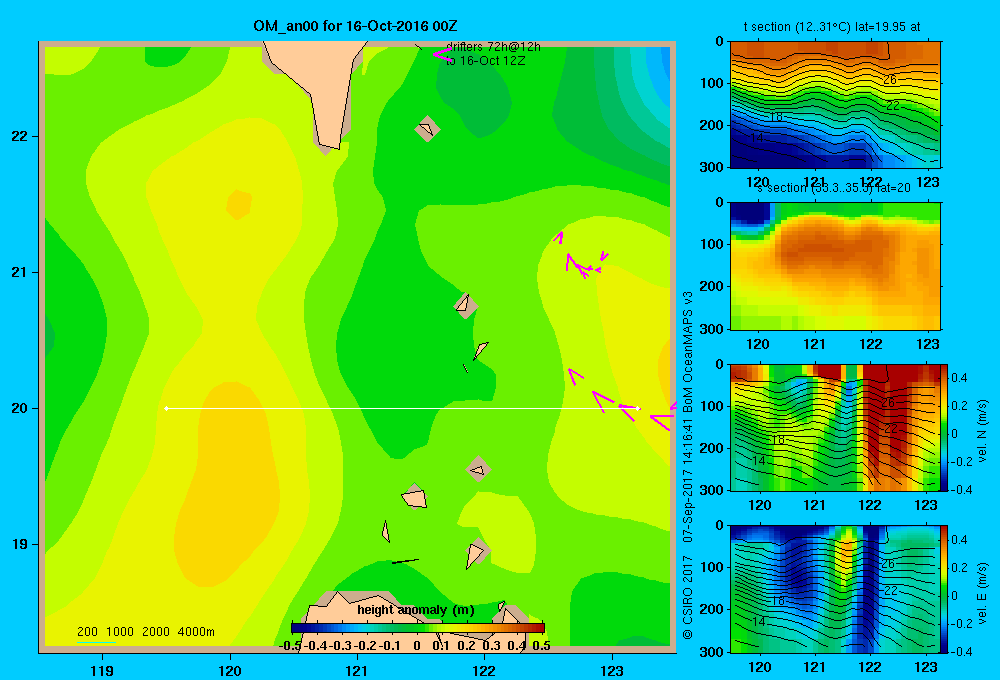Click longitude label 121 on main map axis

click(x=357, y=670)
